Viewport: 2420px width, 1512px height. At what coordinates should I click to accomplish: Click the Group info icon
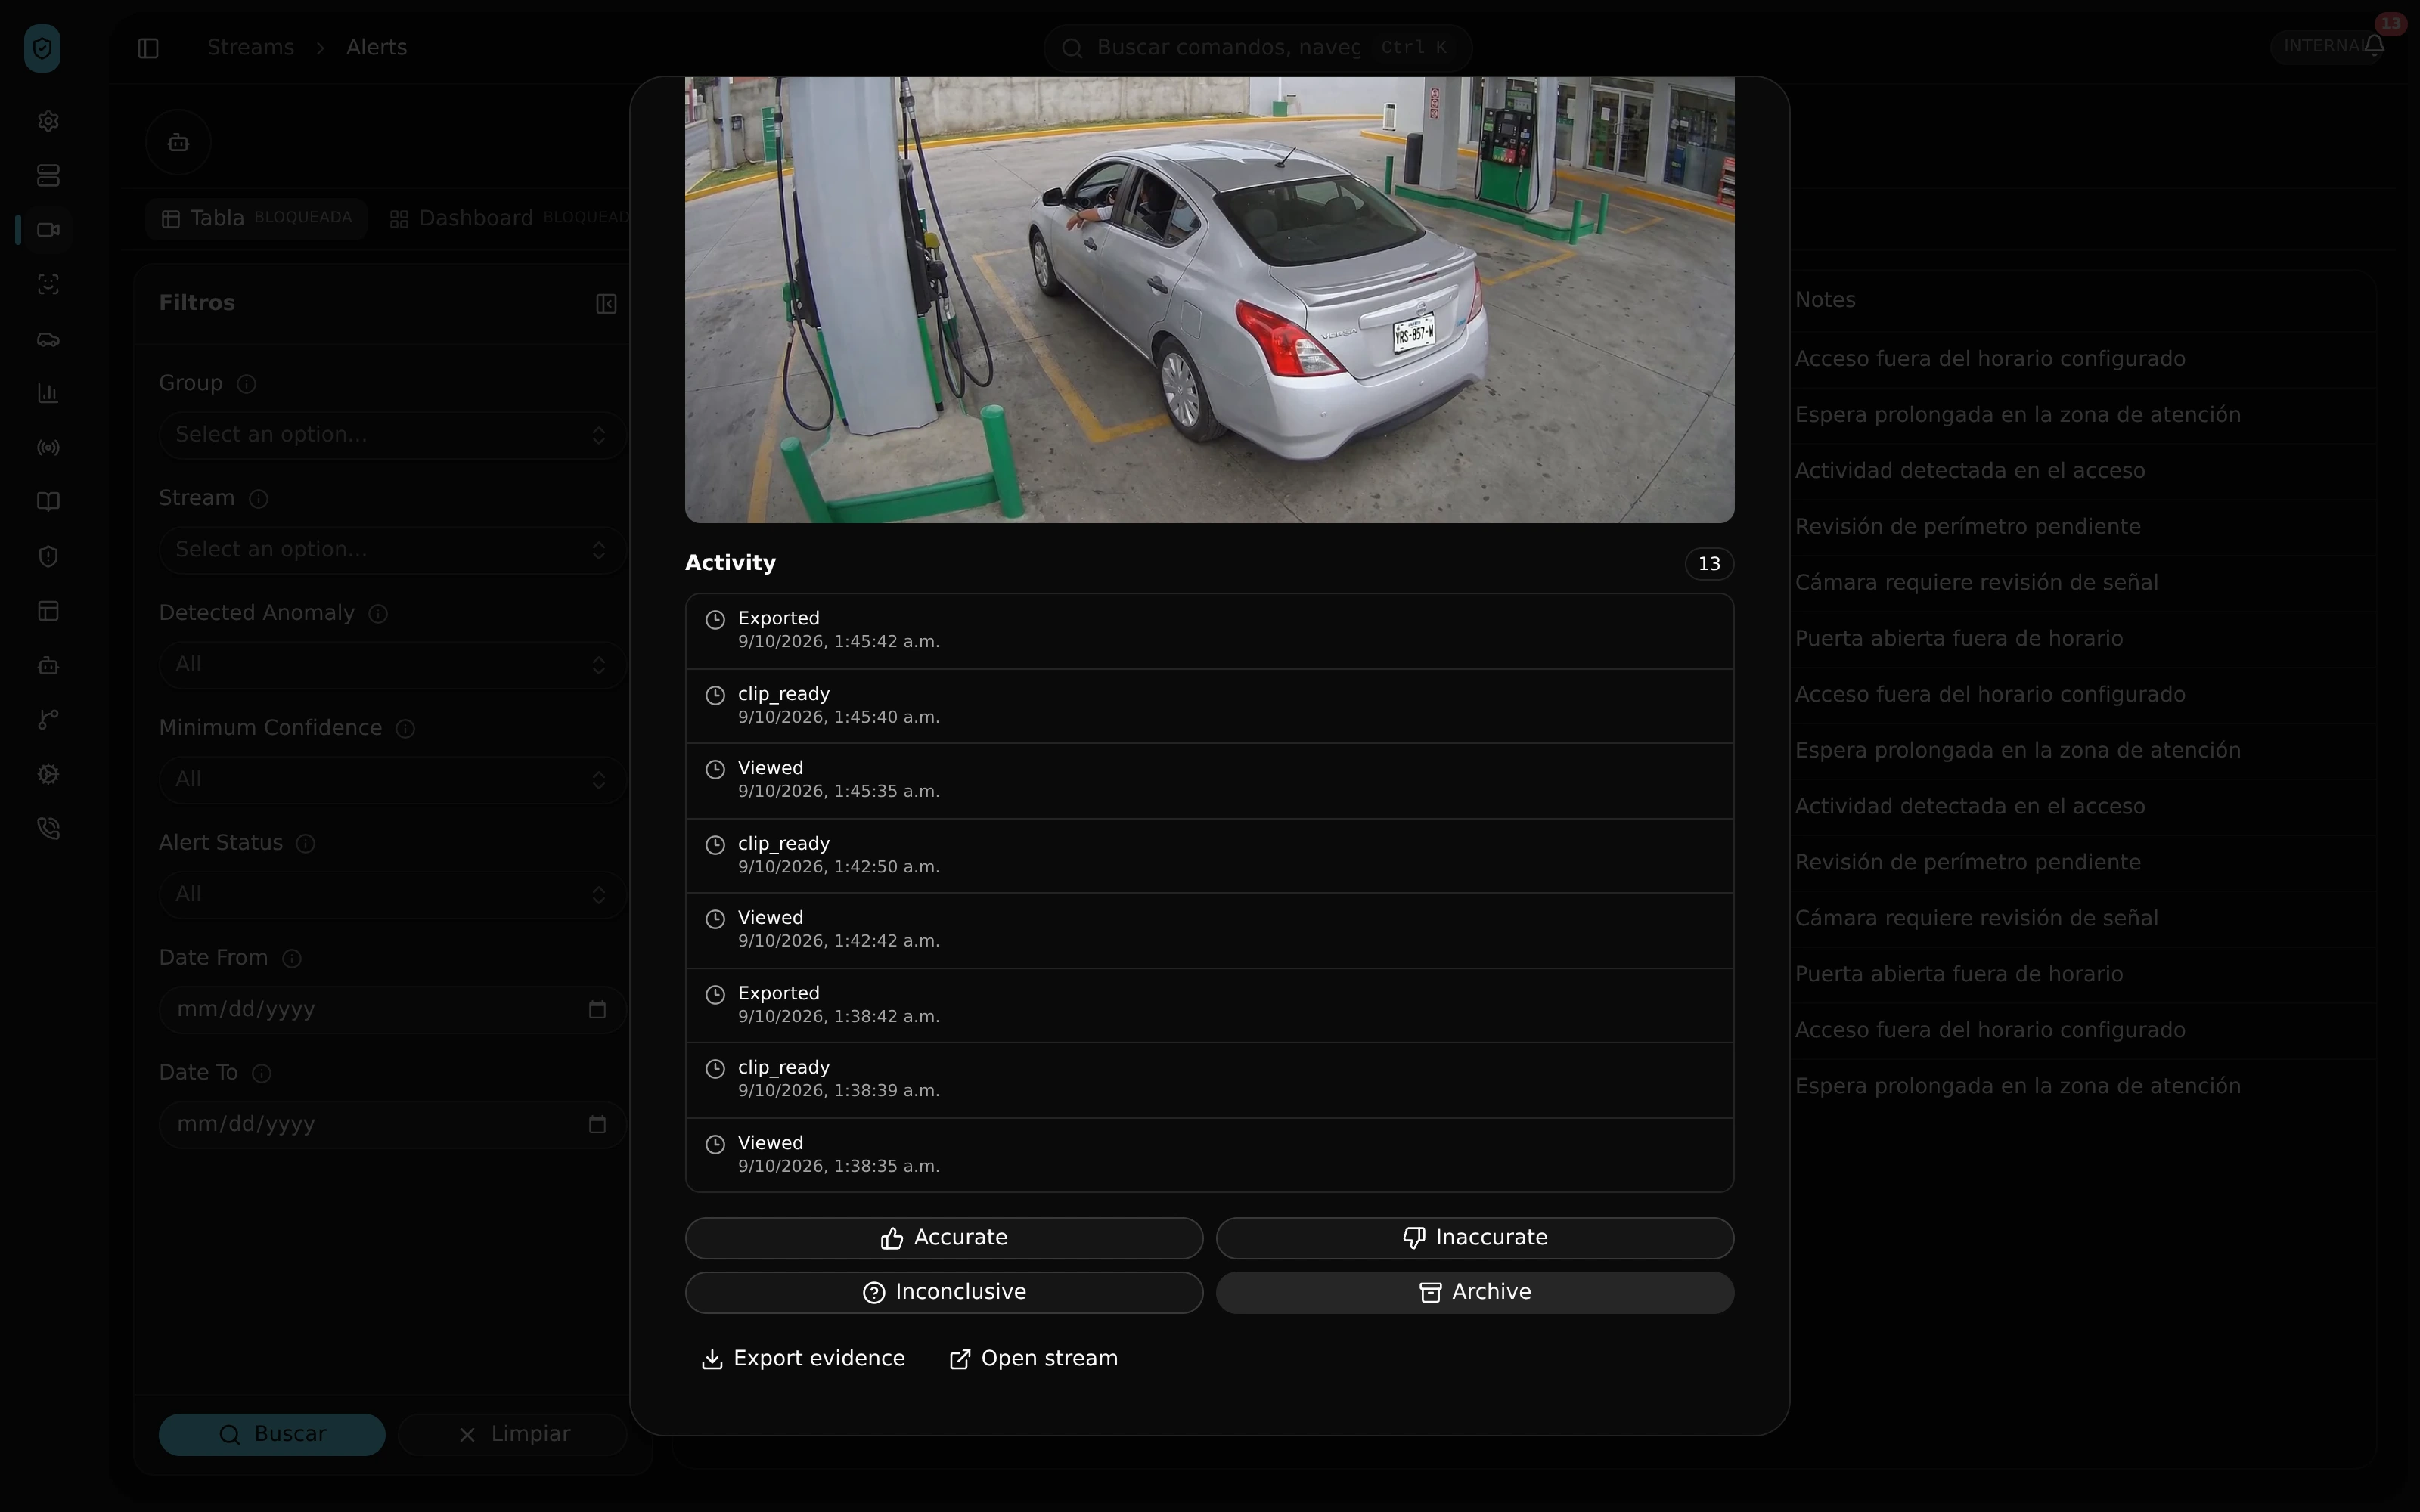coord(247,384)
